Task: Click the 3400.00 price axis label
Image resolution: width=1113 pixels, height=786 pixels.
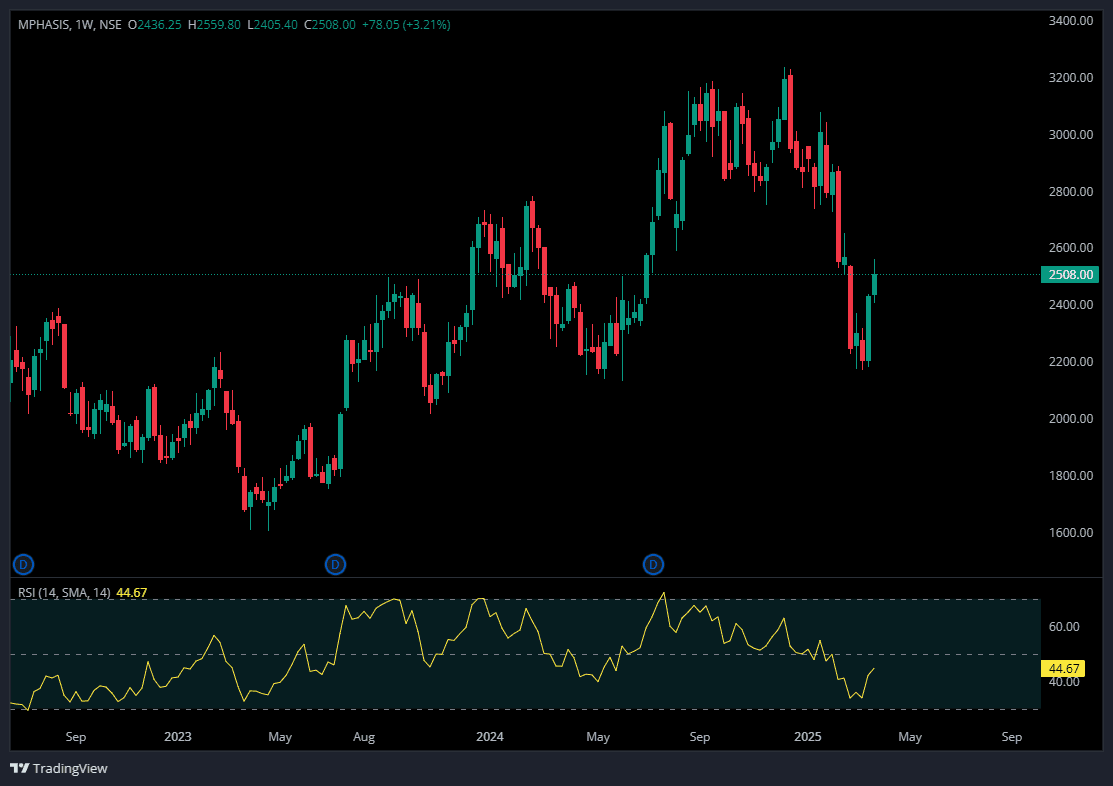Action: (1070, 21)
